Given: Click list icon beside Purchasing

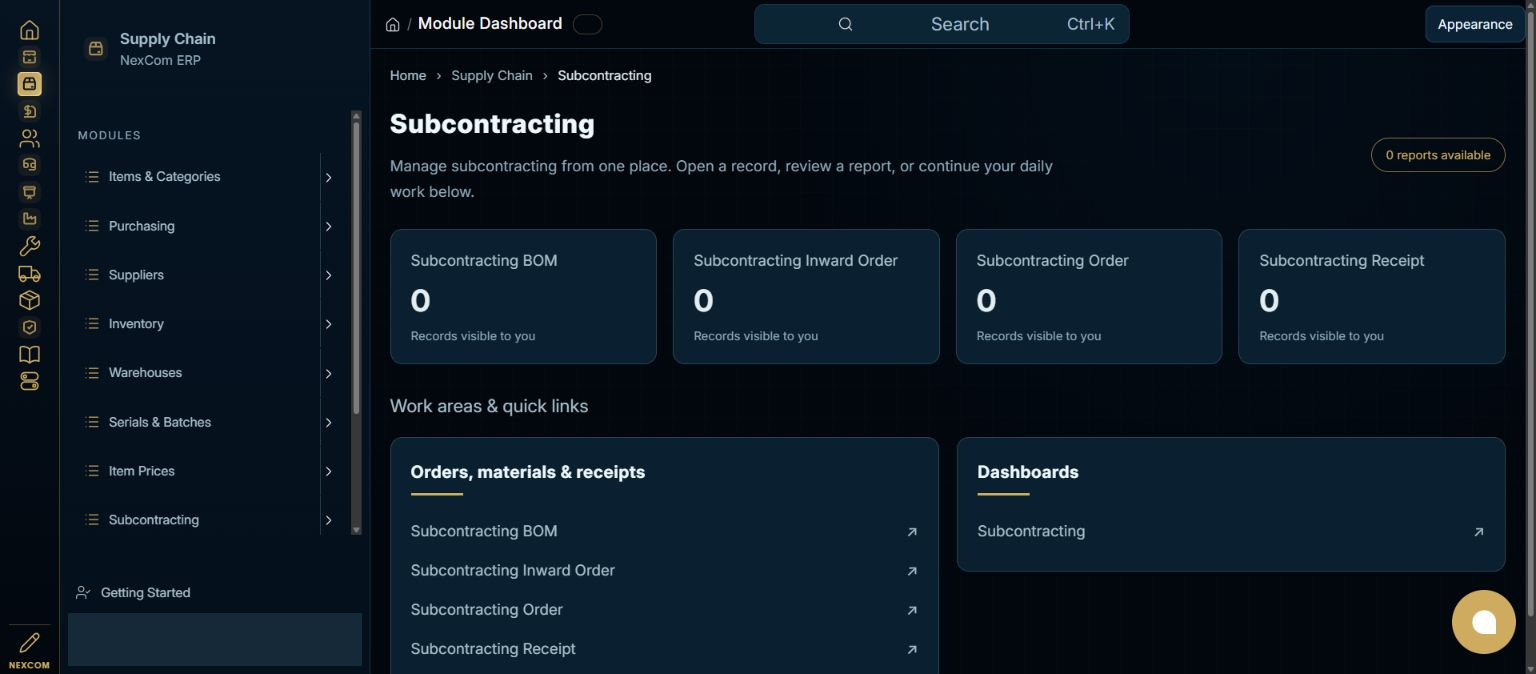Looking at the screenshot, I should point(92,226).
